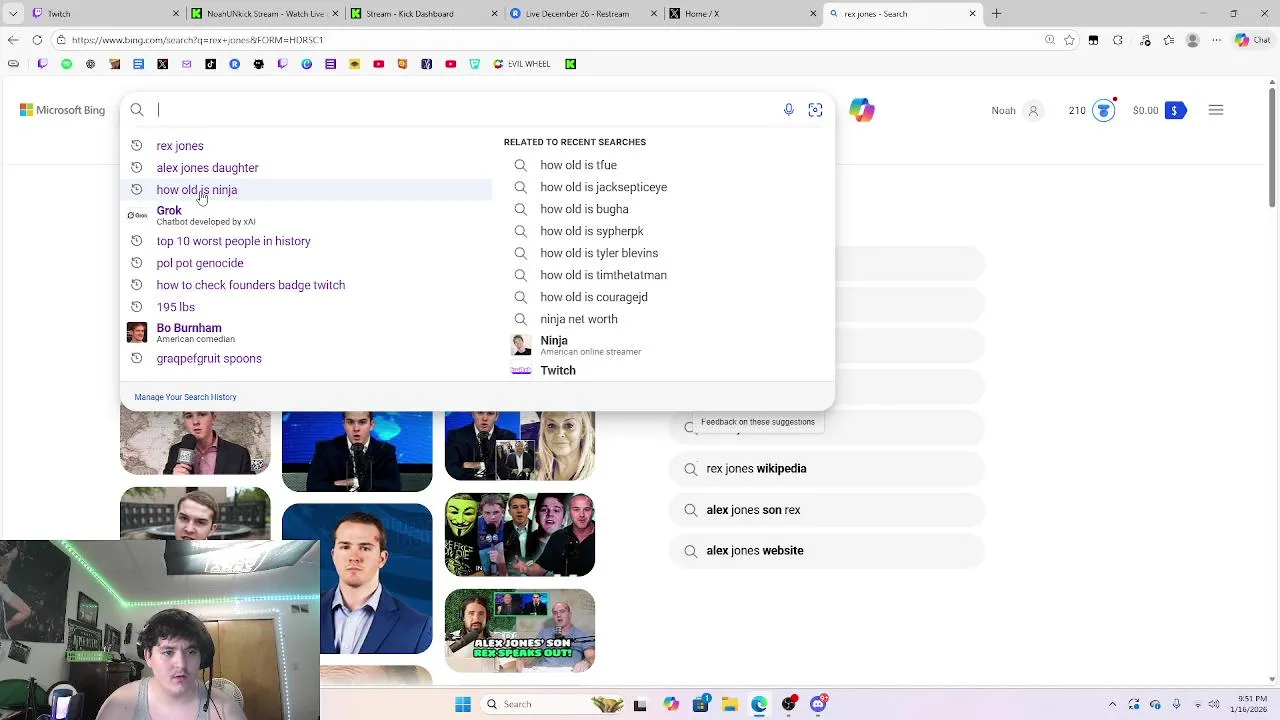Screen dimensions: 1280x720
Task: Select 'ninja net worth' suggestion
Action: click(579, 319)
